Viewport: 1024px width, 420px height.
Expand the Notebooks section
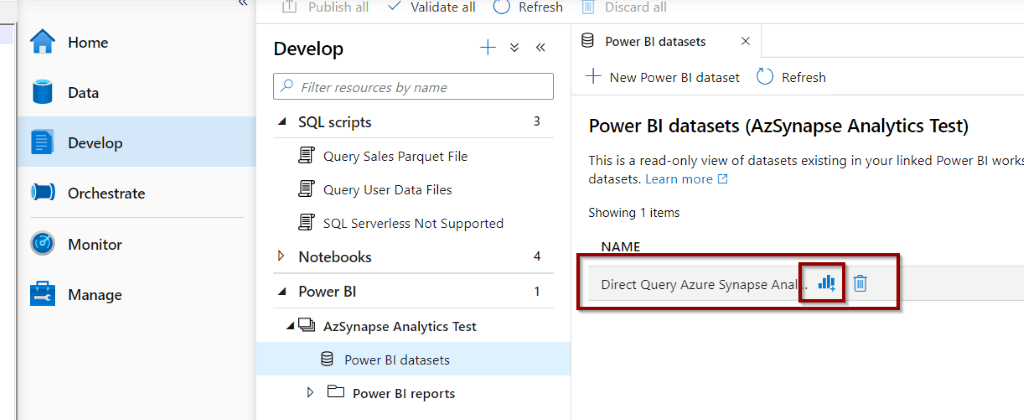click(282, 256)
